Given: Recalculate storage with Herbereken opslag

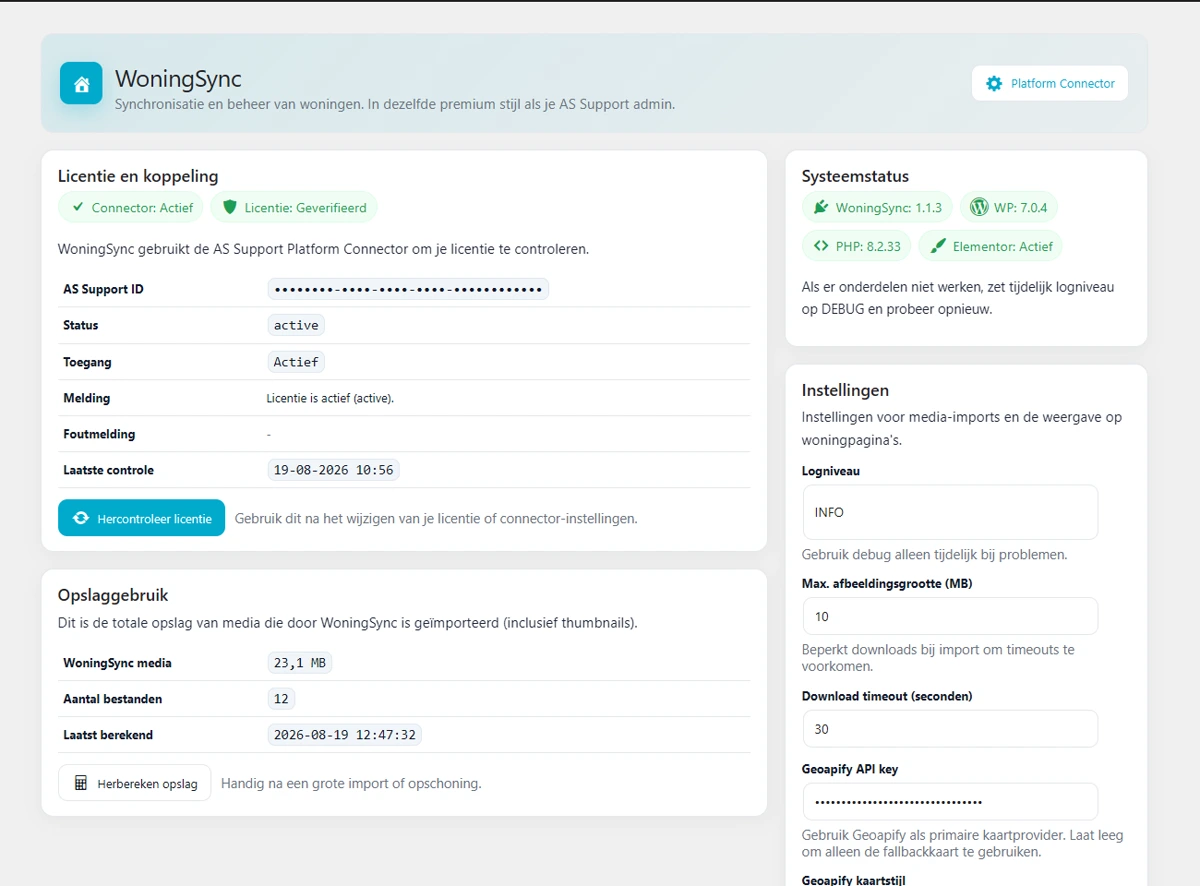Looking at the screenshot, I should [134, 783].
